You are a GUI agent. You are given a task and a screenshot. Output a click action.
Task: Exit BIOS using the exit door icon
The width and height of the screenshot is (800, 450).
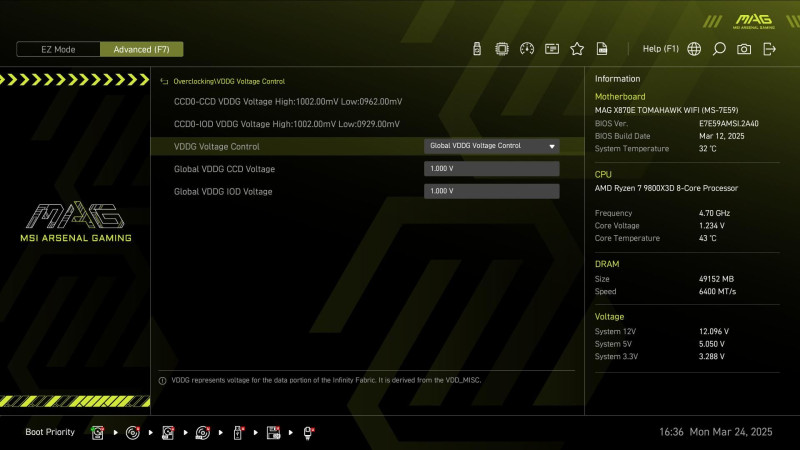coord(769,49)
